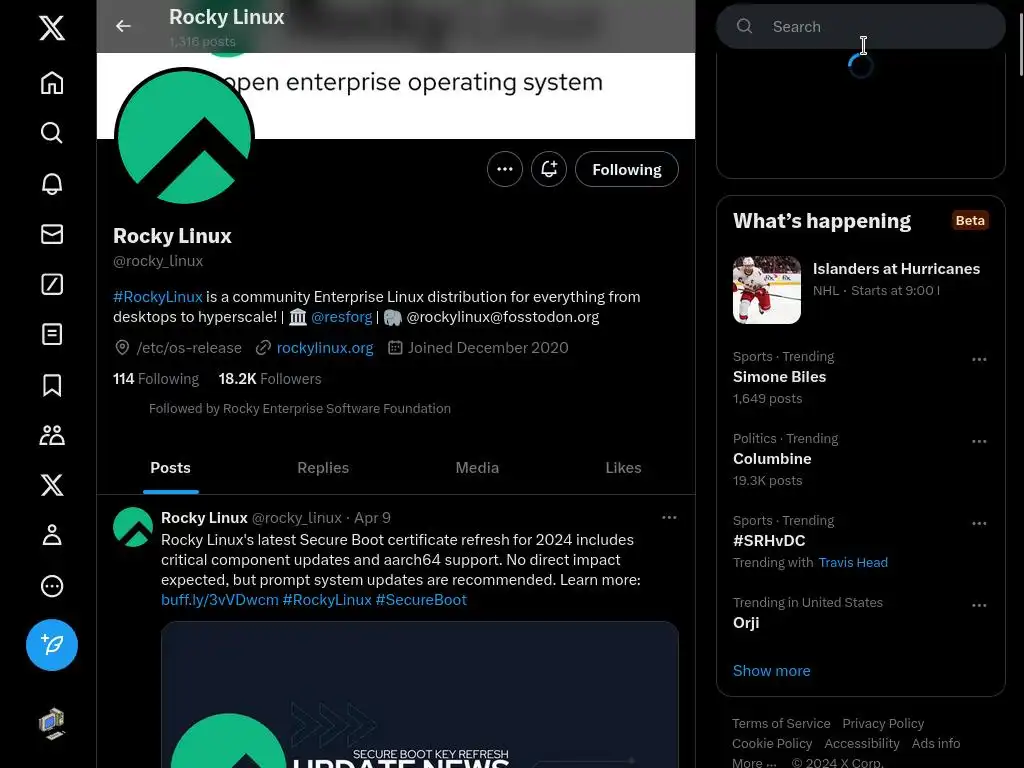Open the profile's three-dot more options button
Viewport: 1024px width, 768px height.
tap(505, 169)
